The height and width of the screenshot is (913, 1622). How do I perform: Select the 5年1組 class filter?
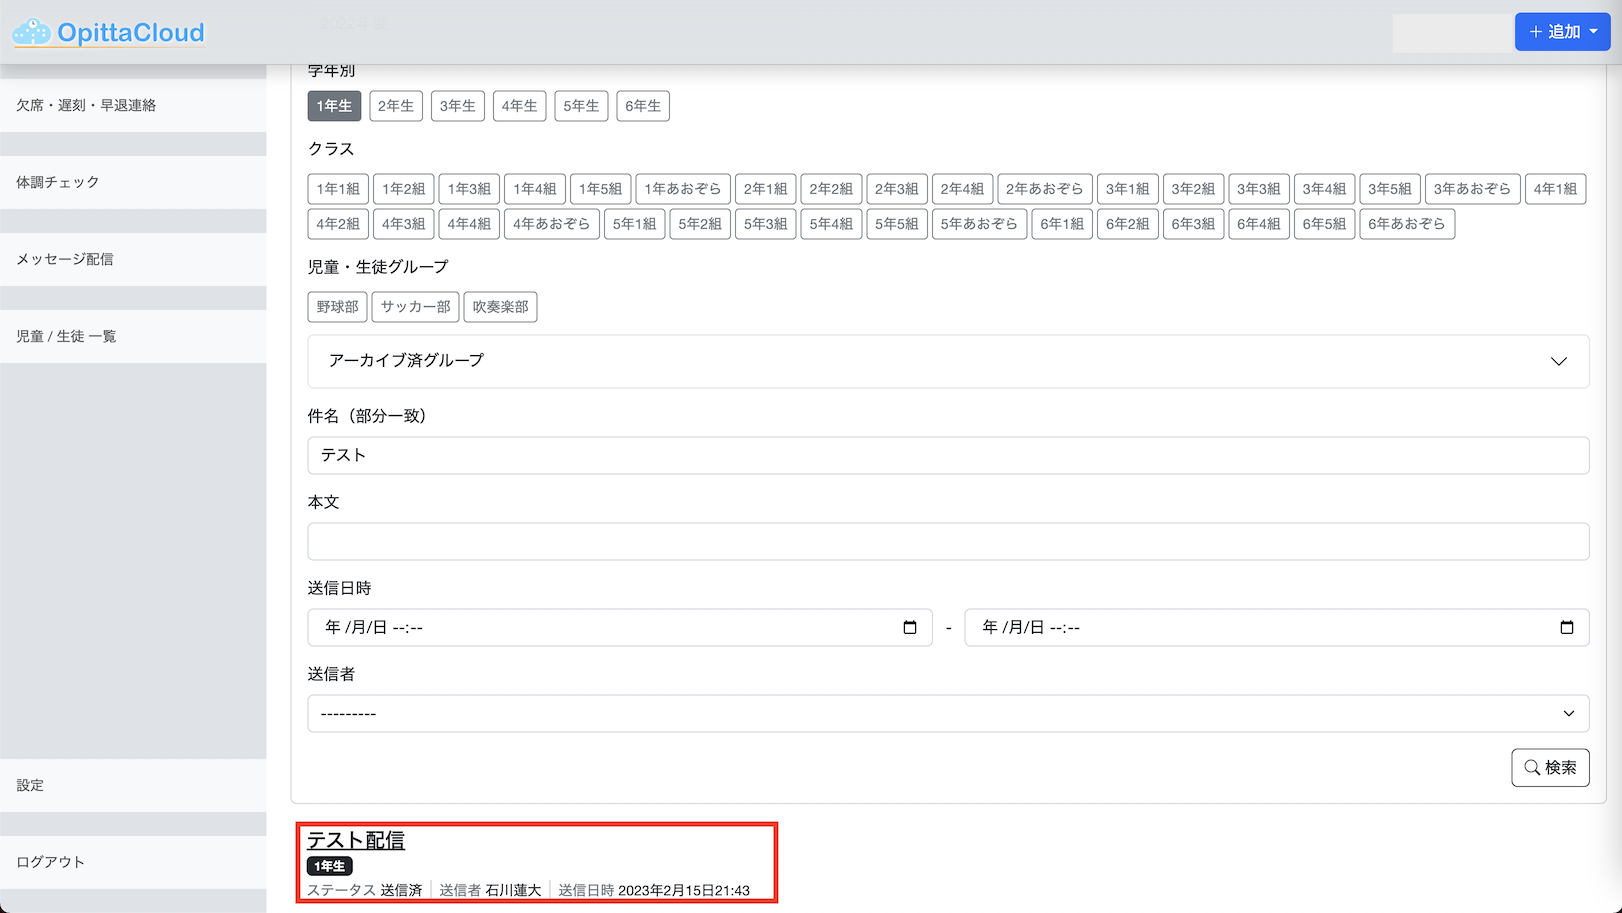[634, 224]
